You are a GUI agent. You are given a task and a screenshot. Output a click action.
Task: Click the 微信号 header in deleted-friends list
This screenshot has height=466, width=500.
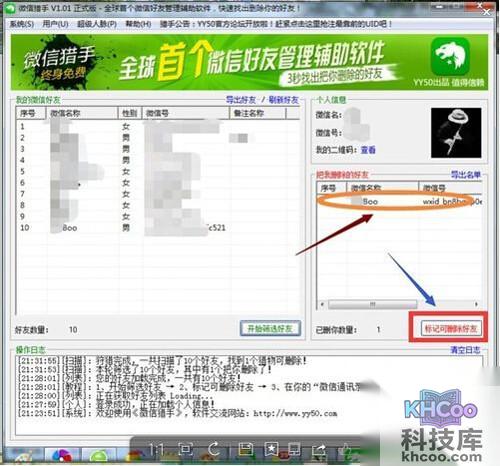tap(450, 188)
